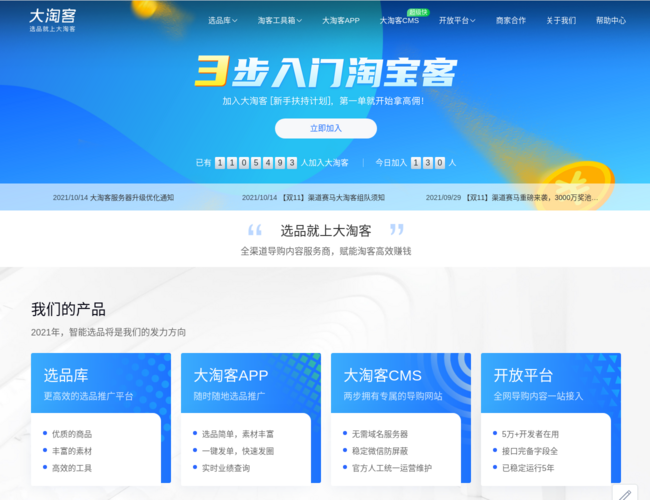Image resolution: width=650 pixels, height=500 pixels.
Task: Click the 智能选品将是我们的发力方向 subtitle
Action: coord(108,332)
